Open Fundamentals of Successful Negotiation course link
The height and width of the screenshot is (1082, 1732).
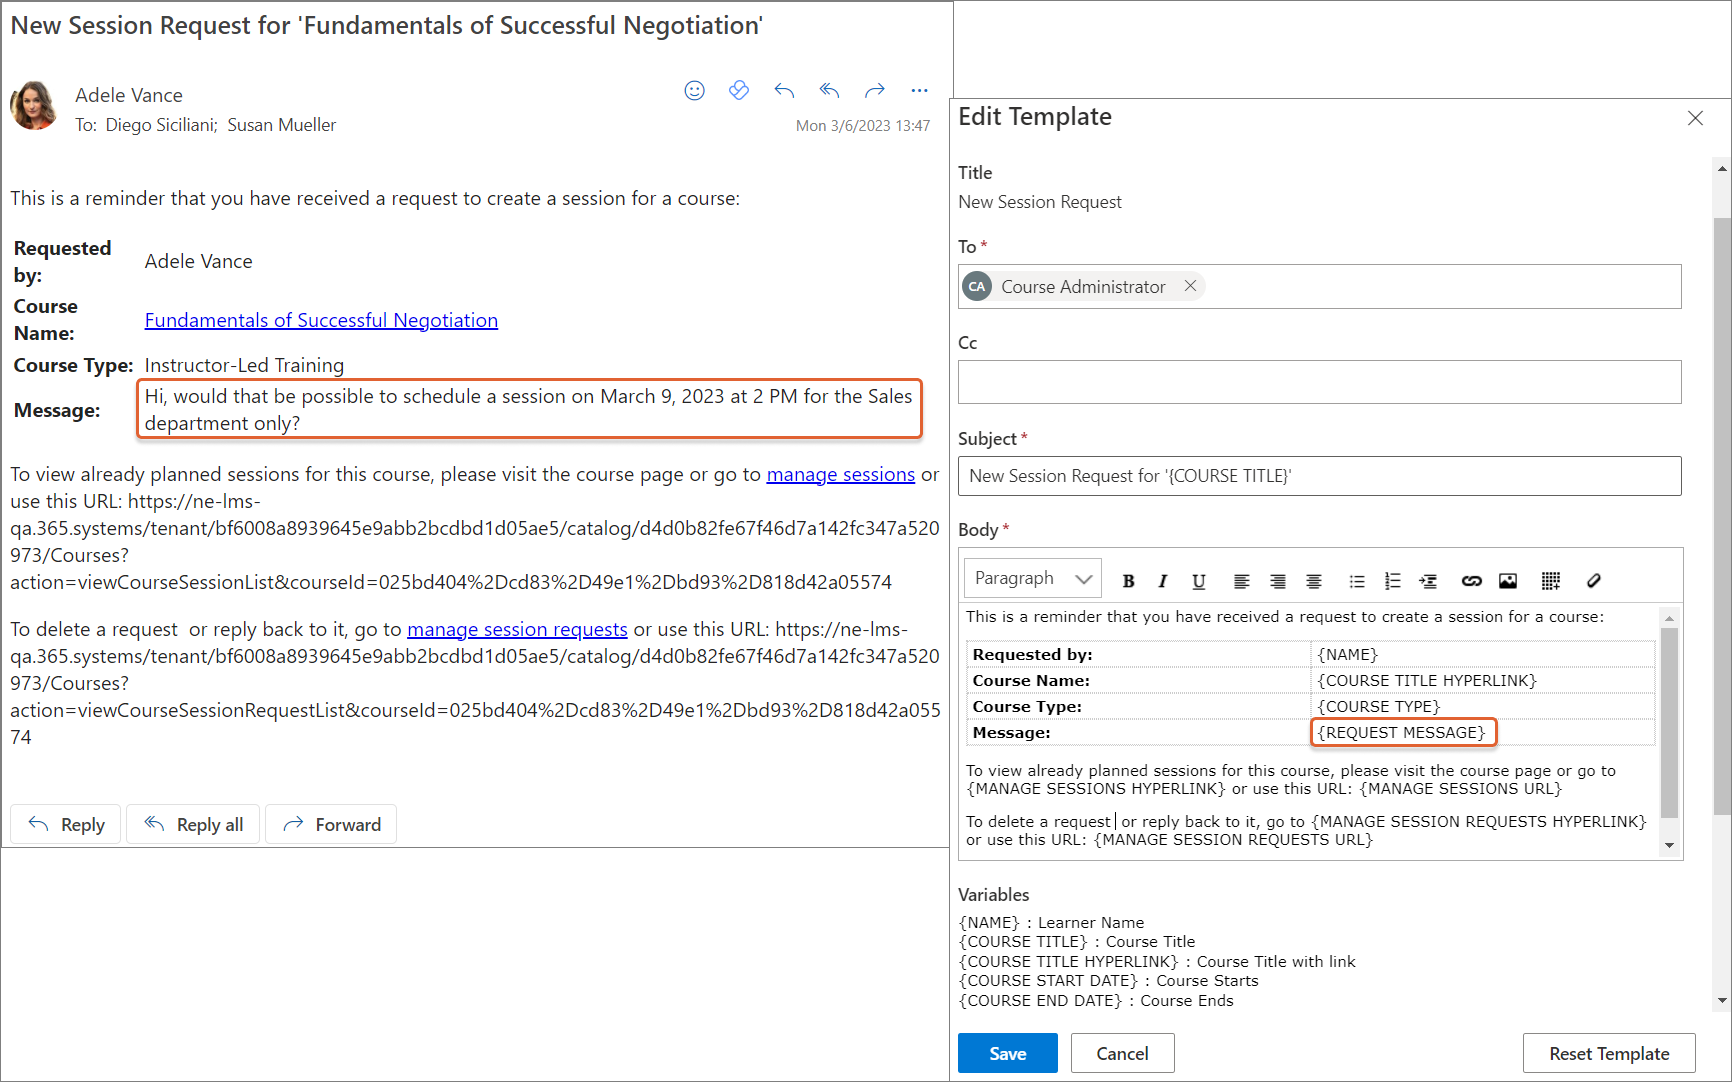click(x=321, y=320)
